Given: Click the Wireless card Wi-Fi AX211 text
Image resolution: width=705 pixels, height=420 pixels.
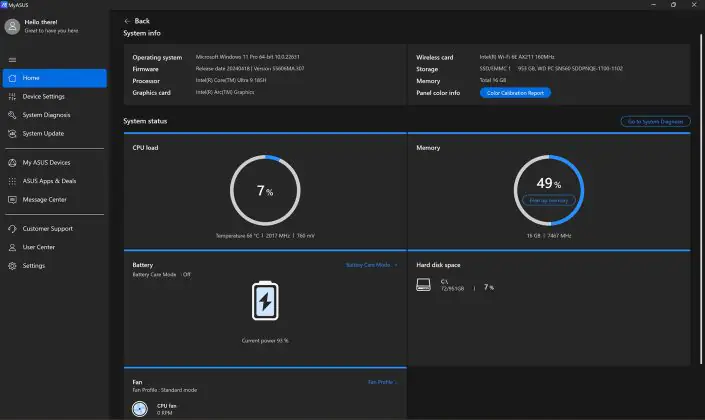Looking at the screenshot, I should pos(517,57).
